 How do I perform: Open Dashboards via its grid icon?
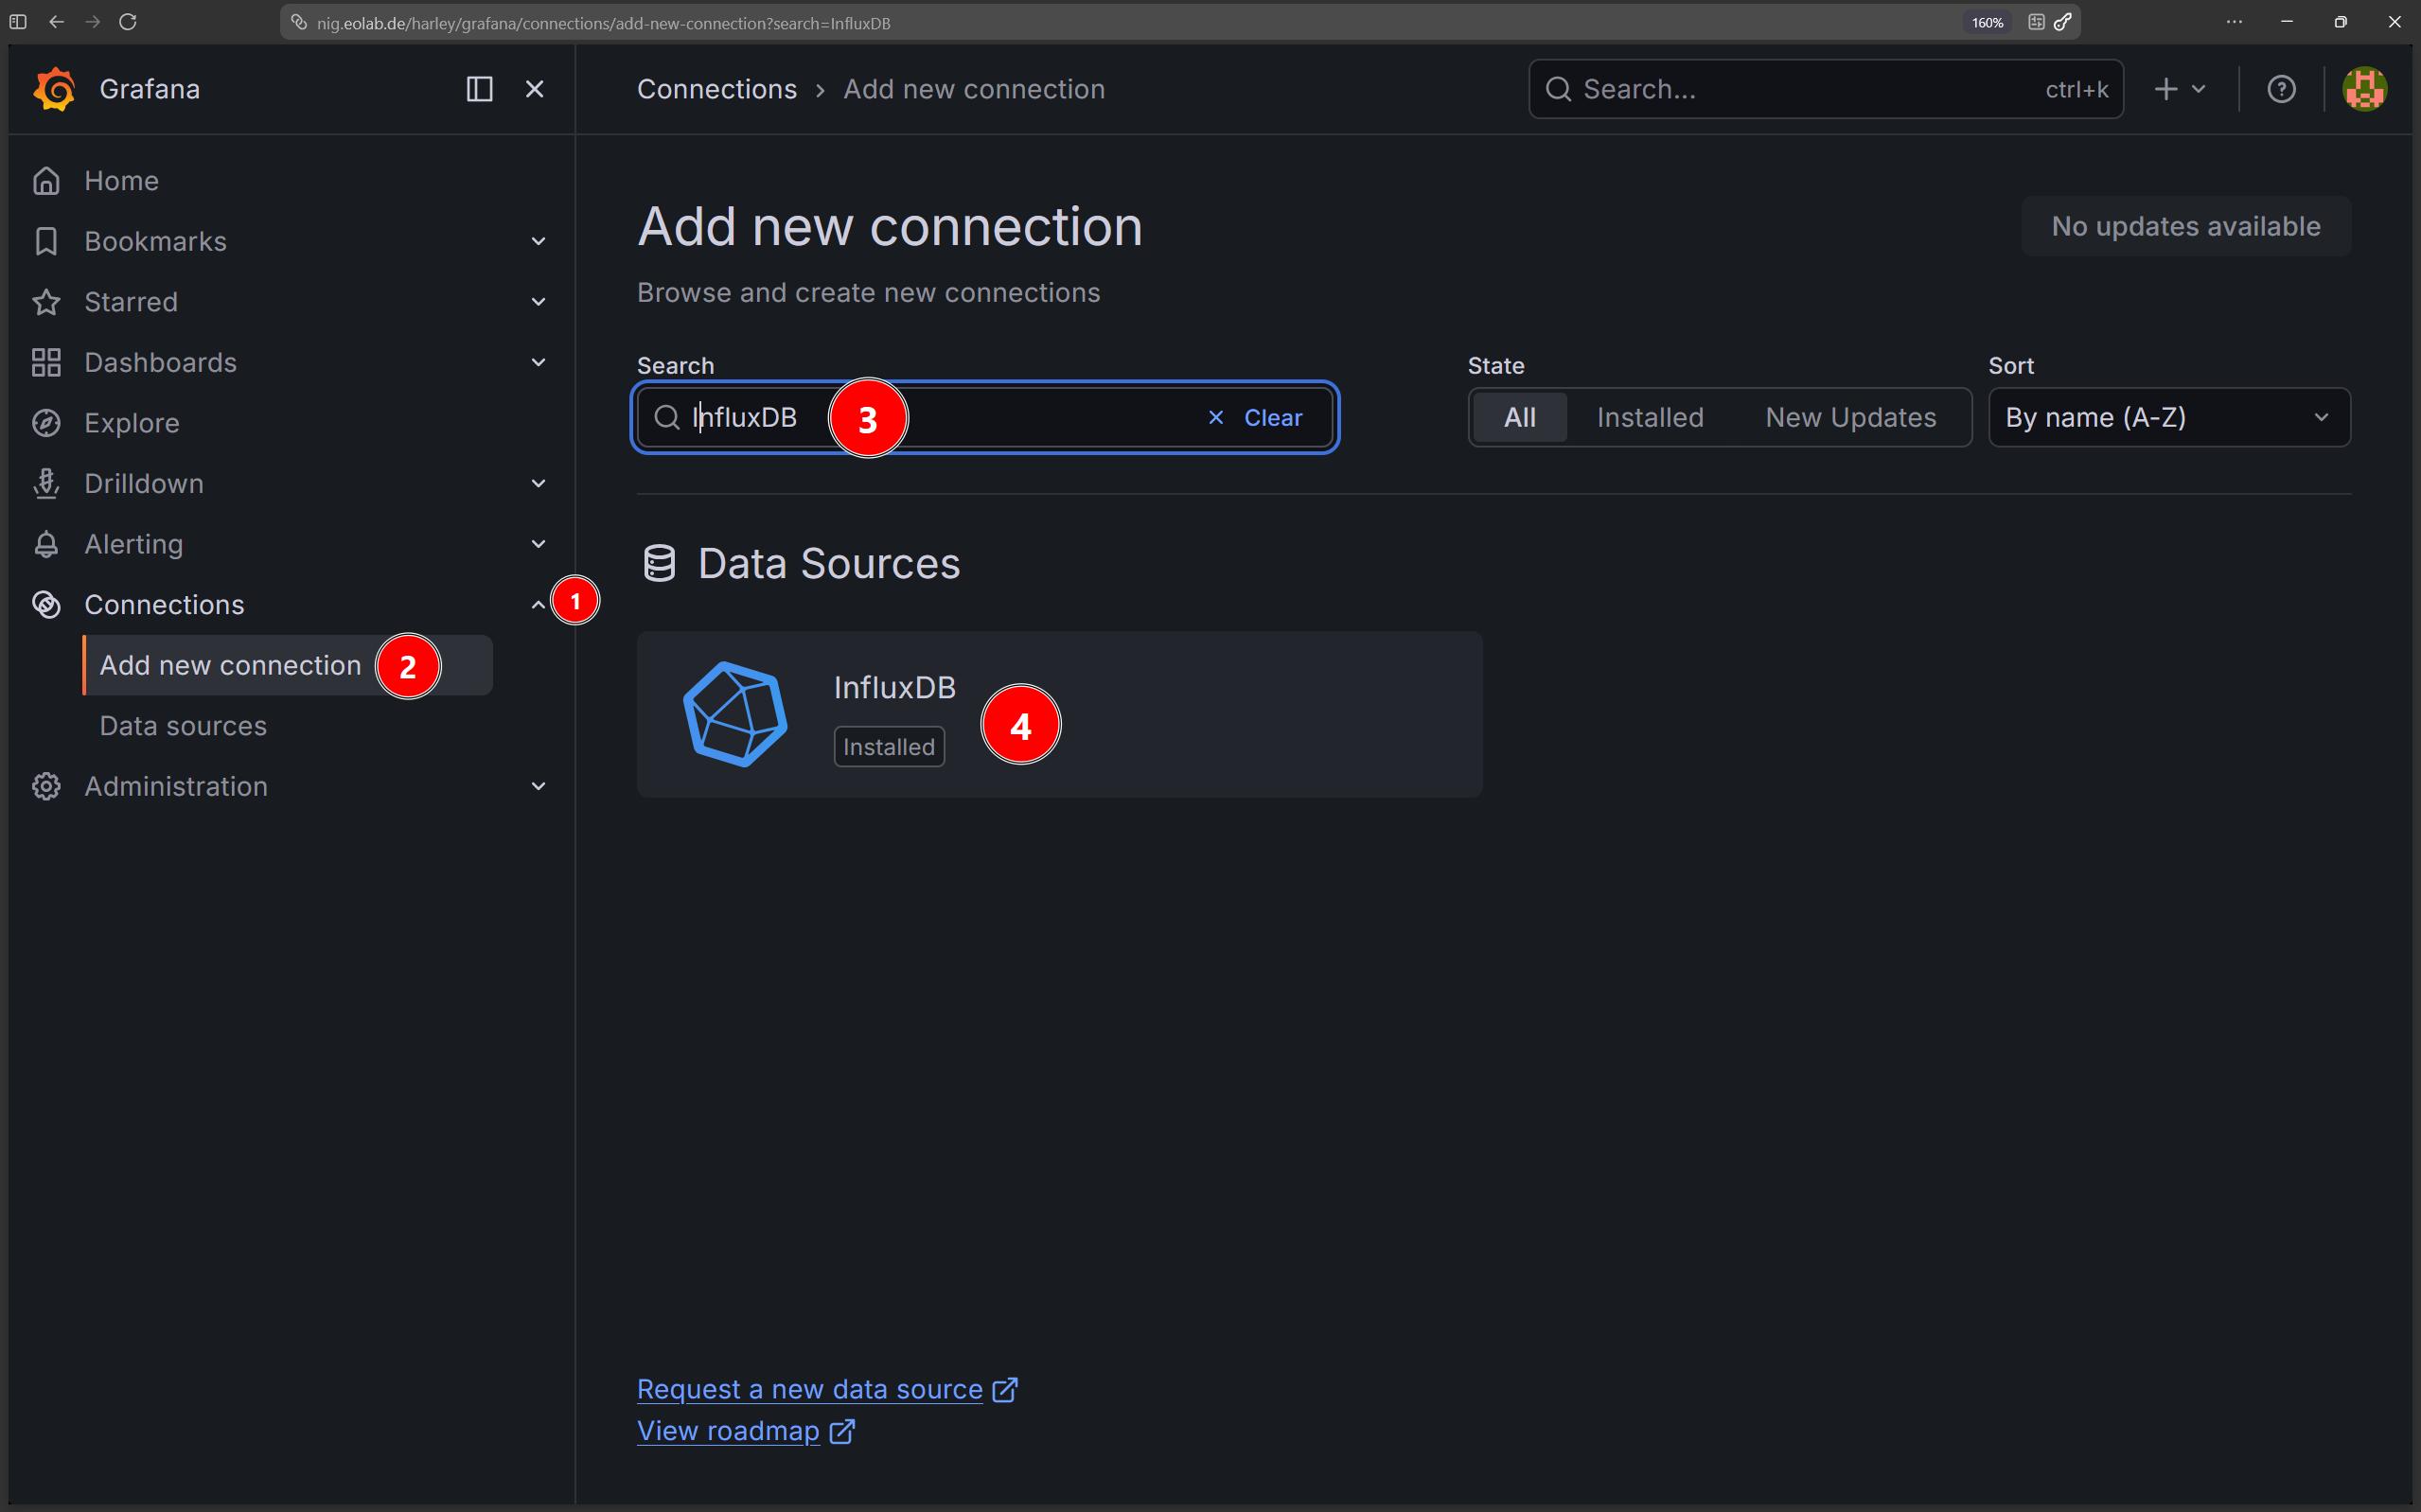pyautogui.click(x=46, y=362)
